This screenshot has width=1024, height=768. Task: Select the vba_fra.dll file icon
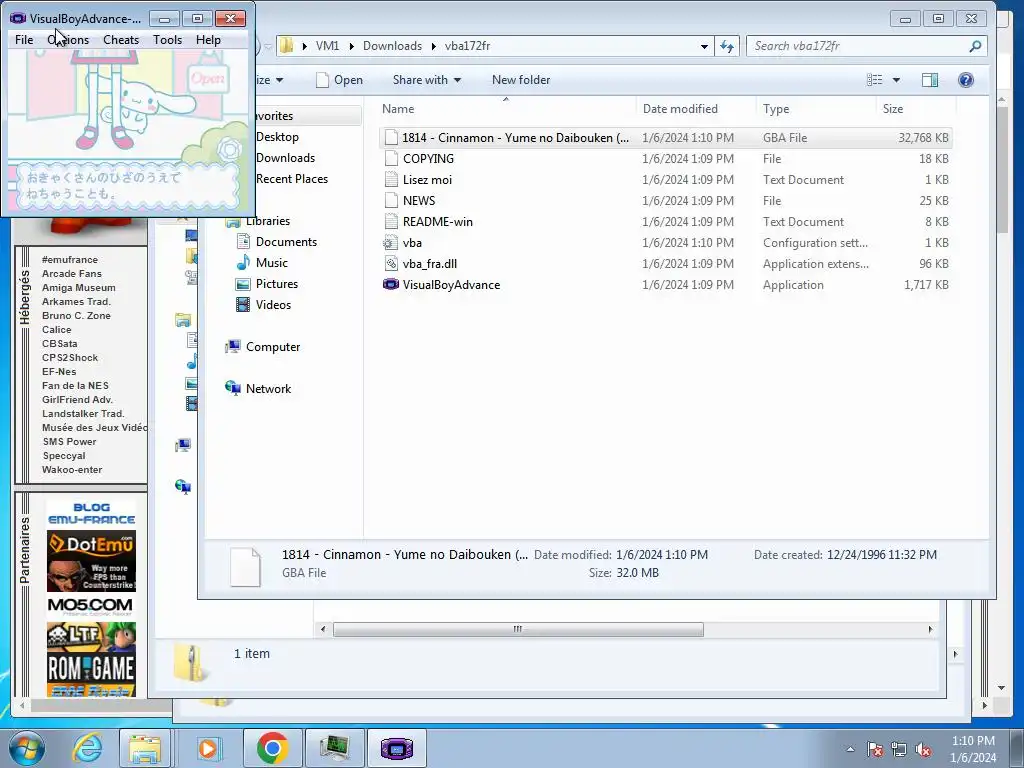391,263
